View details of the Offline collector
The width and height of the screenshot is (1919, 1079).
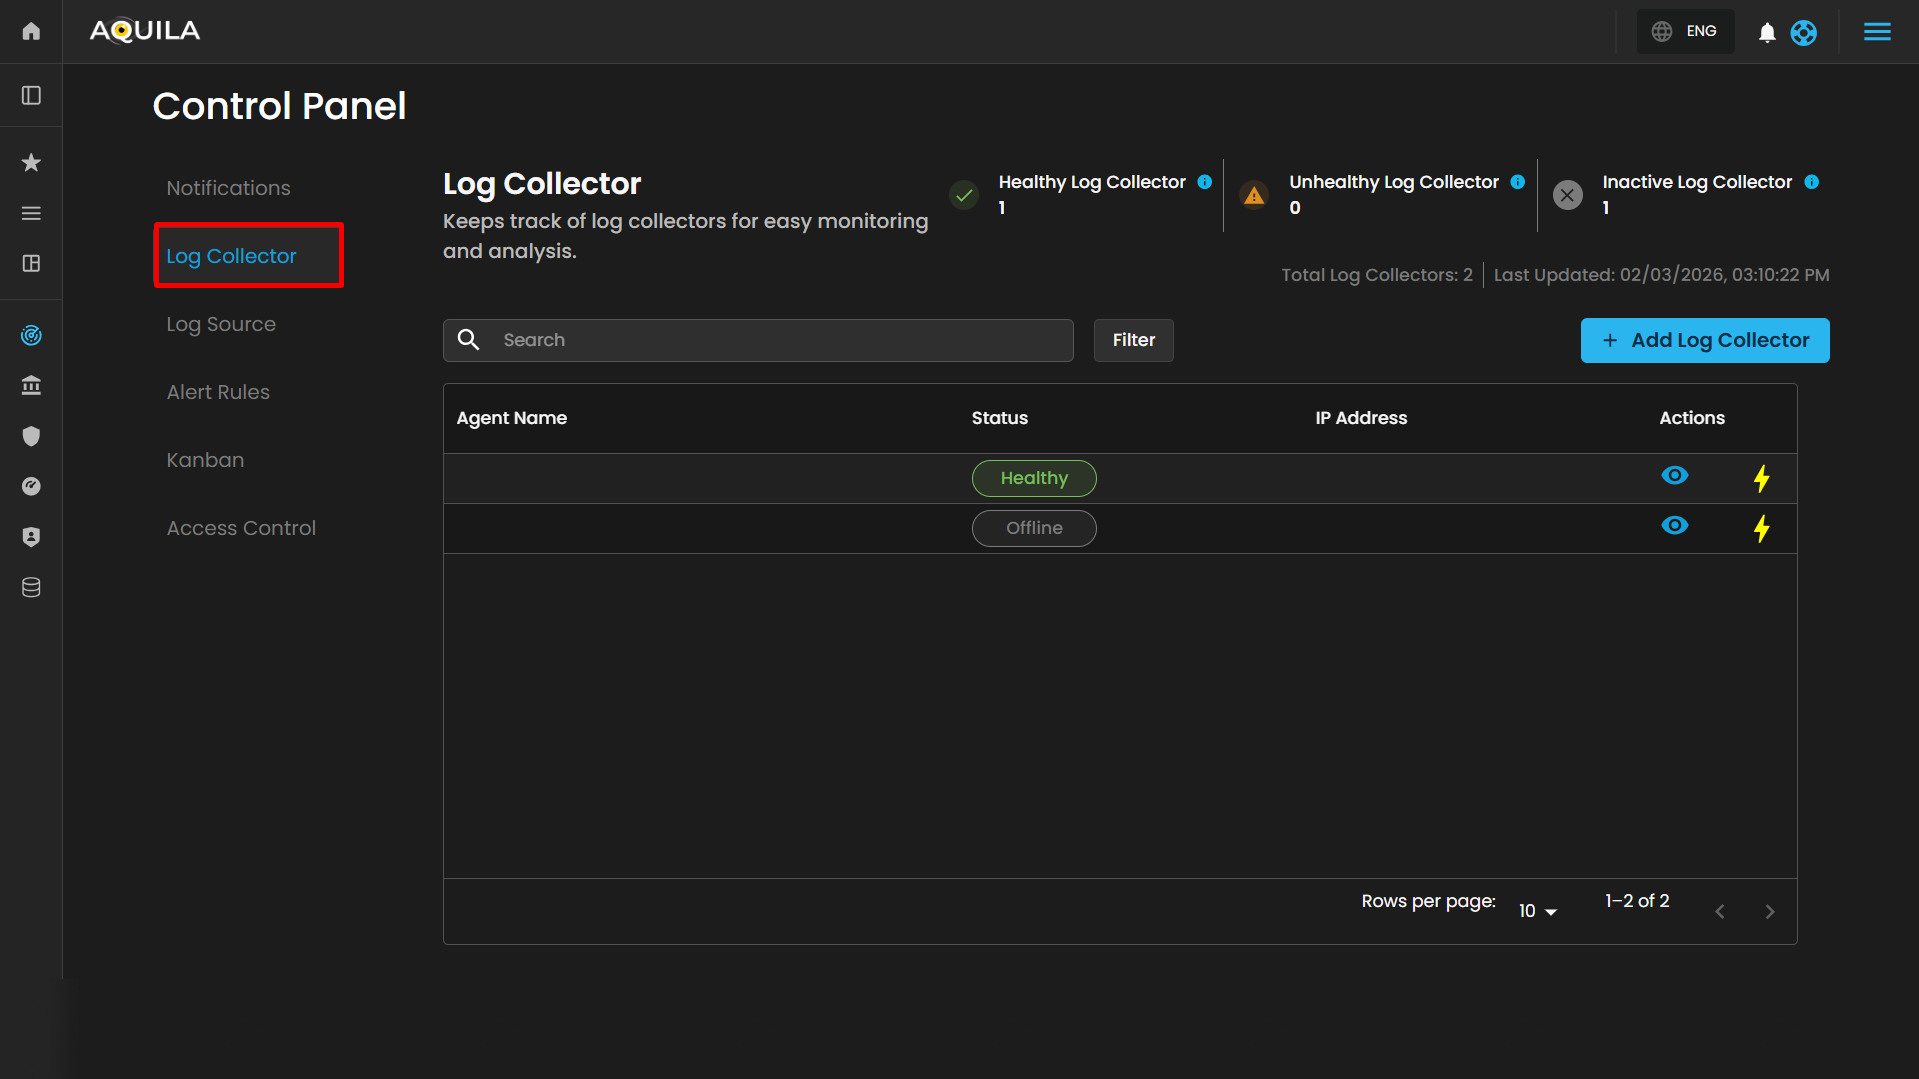pos(1674,526)
